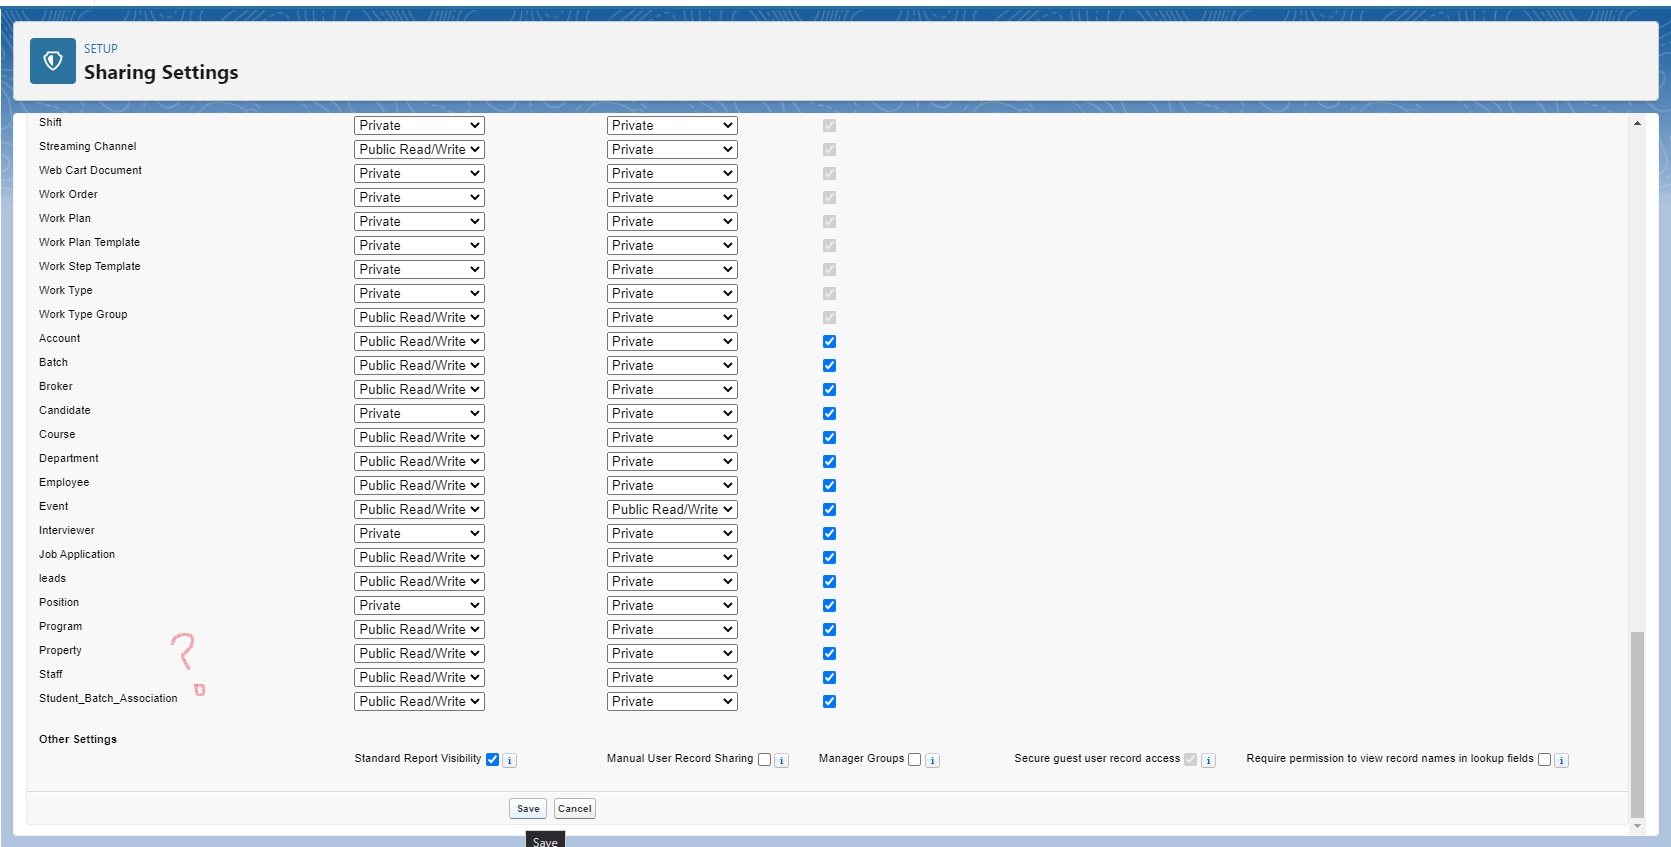
Task: Click the 'Work Step Template' row label
Action: coord(90,266)
